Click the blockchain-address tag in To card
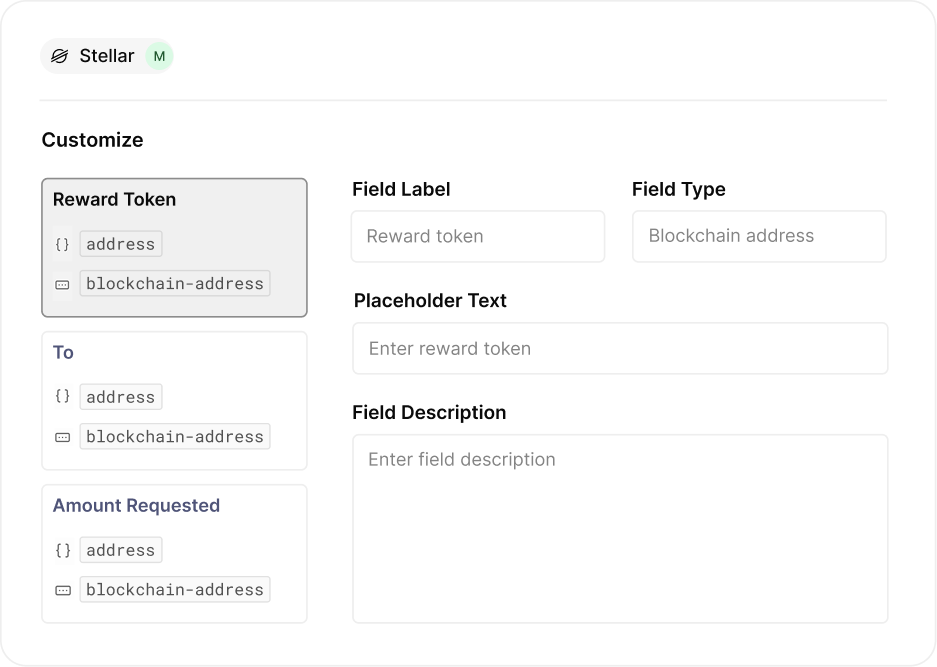The width and height of the screenshot is (937, 667). pyautogui.click(x=175, y=437)
